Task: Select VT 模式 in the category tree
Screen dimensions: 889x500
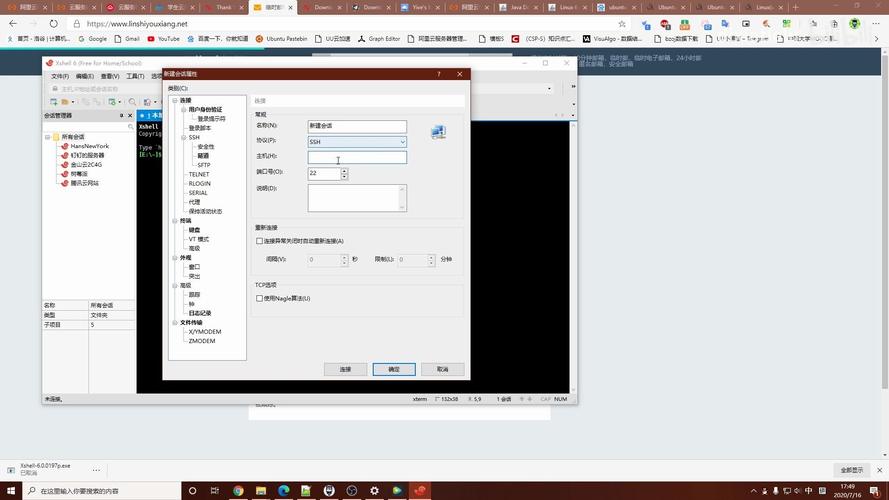Action: point(198,239)
